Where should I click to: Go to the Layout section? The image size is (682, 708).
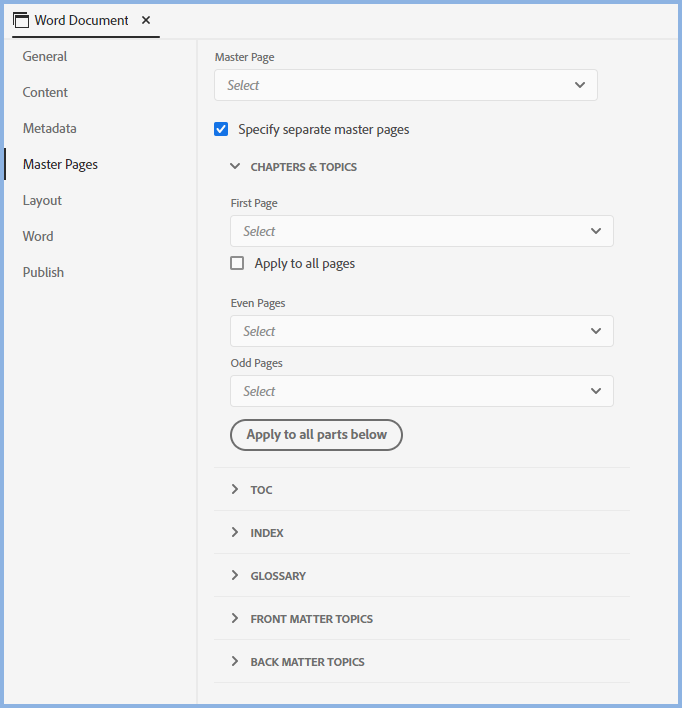43,201
